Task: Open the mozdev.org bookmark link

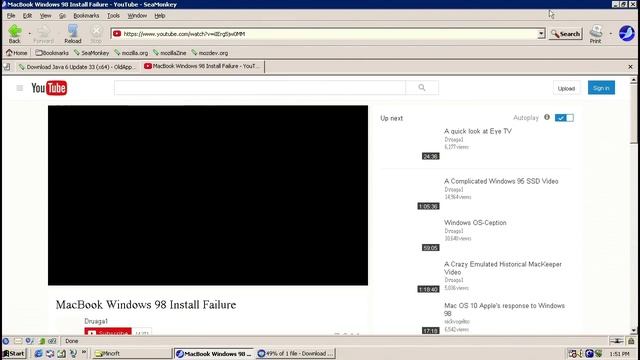Action: click(x=209, y=53)
